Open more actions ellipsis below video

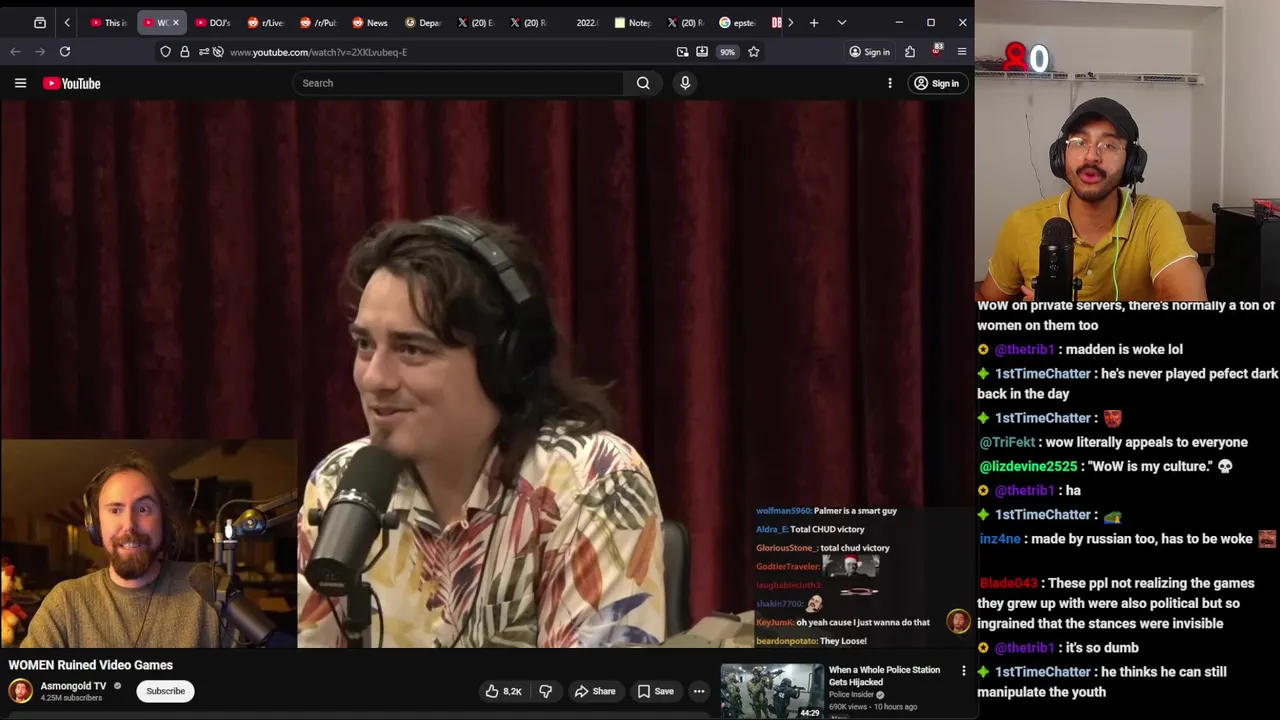(699, 691)
